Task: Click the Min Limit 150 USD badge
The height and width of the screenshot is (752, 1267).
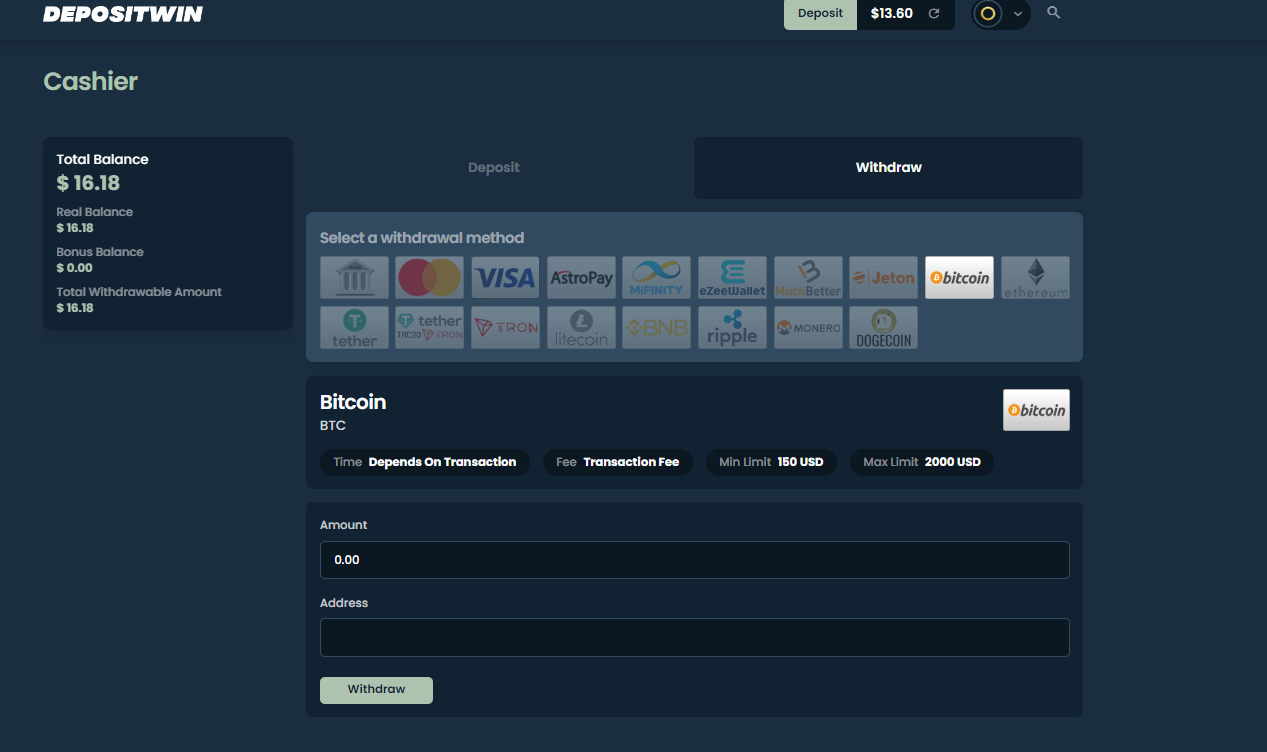Action: (x=771, y=462)
